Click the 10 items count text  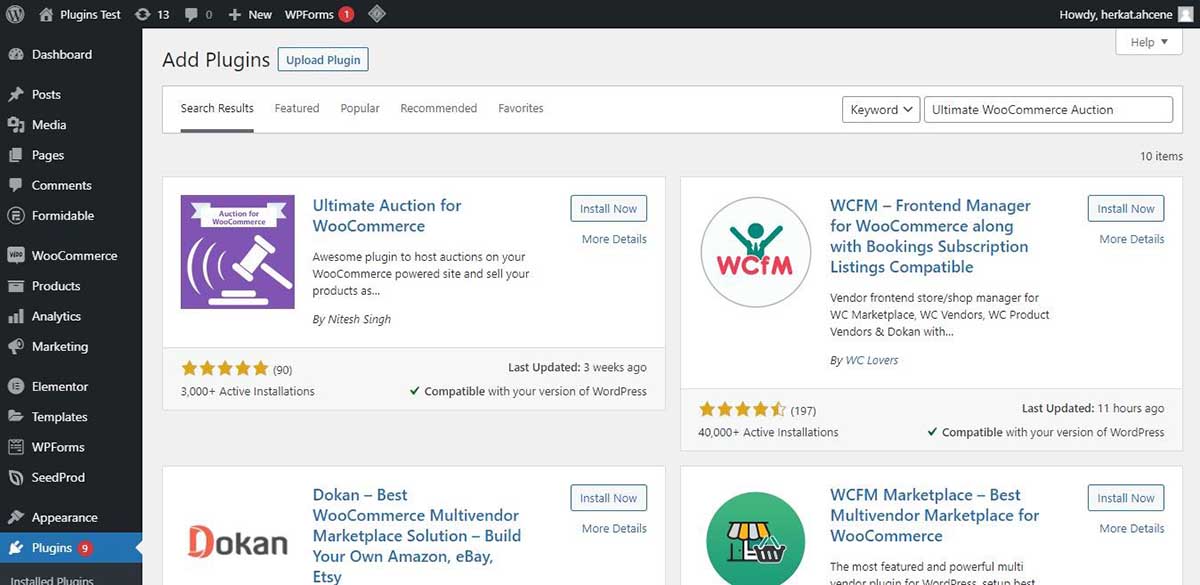[x=1161, y=157]
